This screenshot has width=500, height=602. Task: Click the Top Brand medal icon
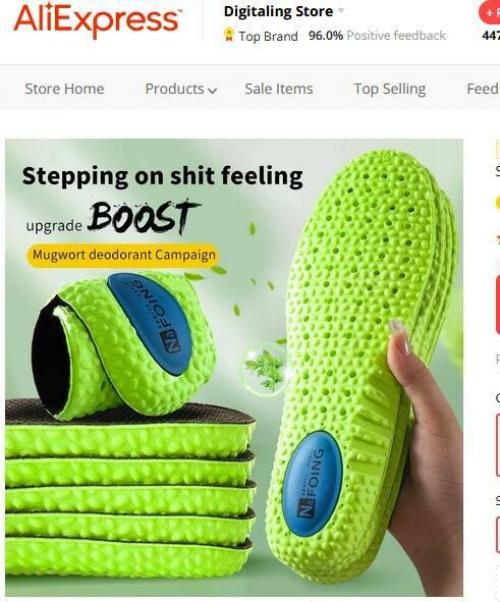point(229,35)
